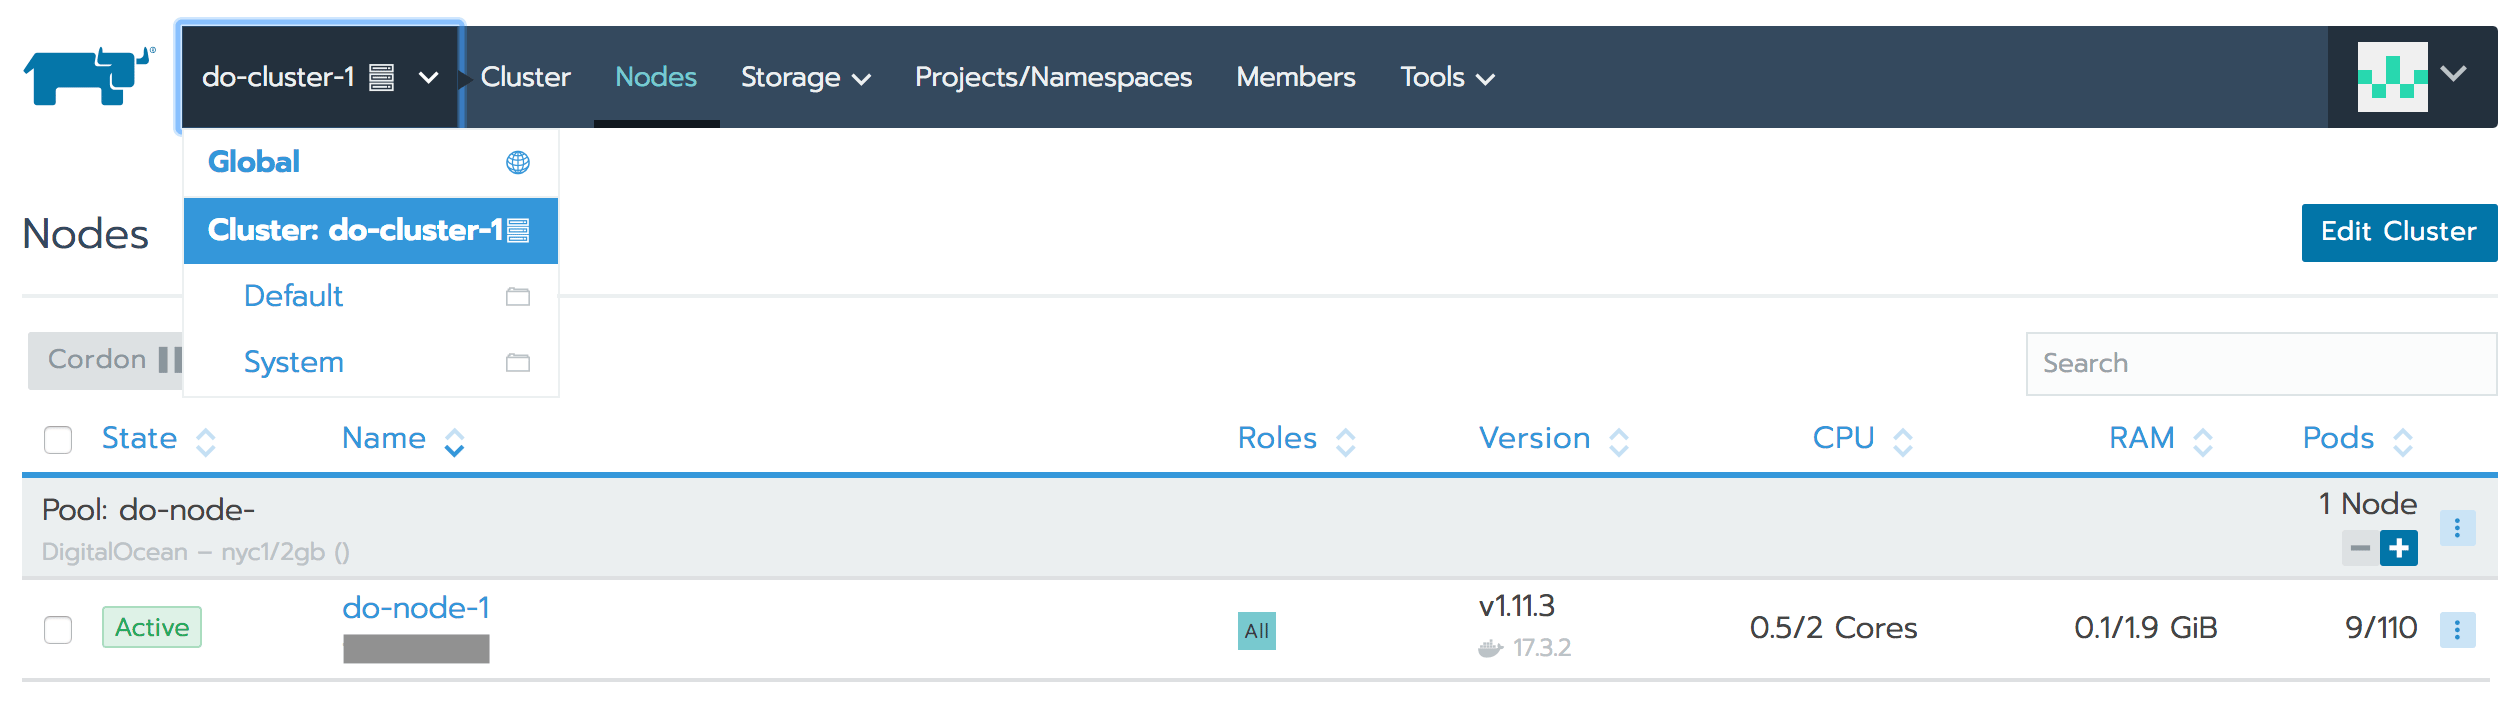Click the user avatar image
The width and height of the screenshot is (2516, 718).
[2392, 76]
